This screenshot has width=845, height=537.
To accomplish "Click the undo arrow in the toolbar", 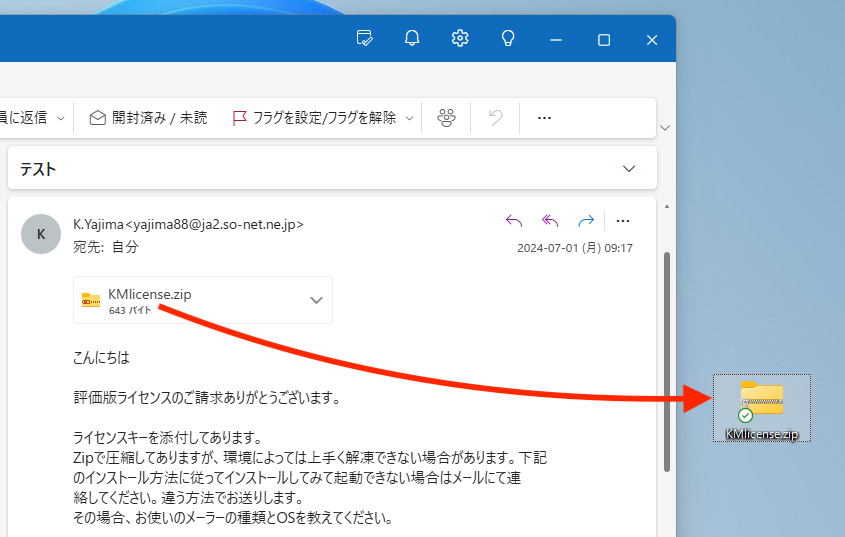I will [495, 118].
